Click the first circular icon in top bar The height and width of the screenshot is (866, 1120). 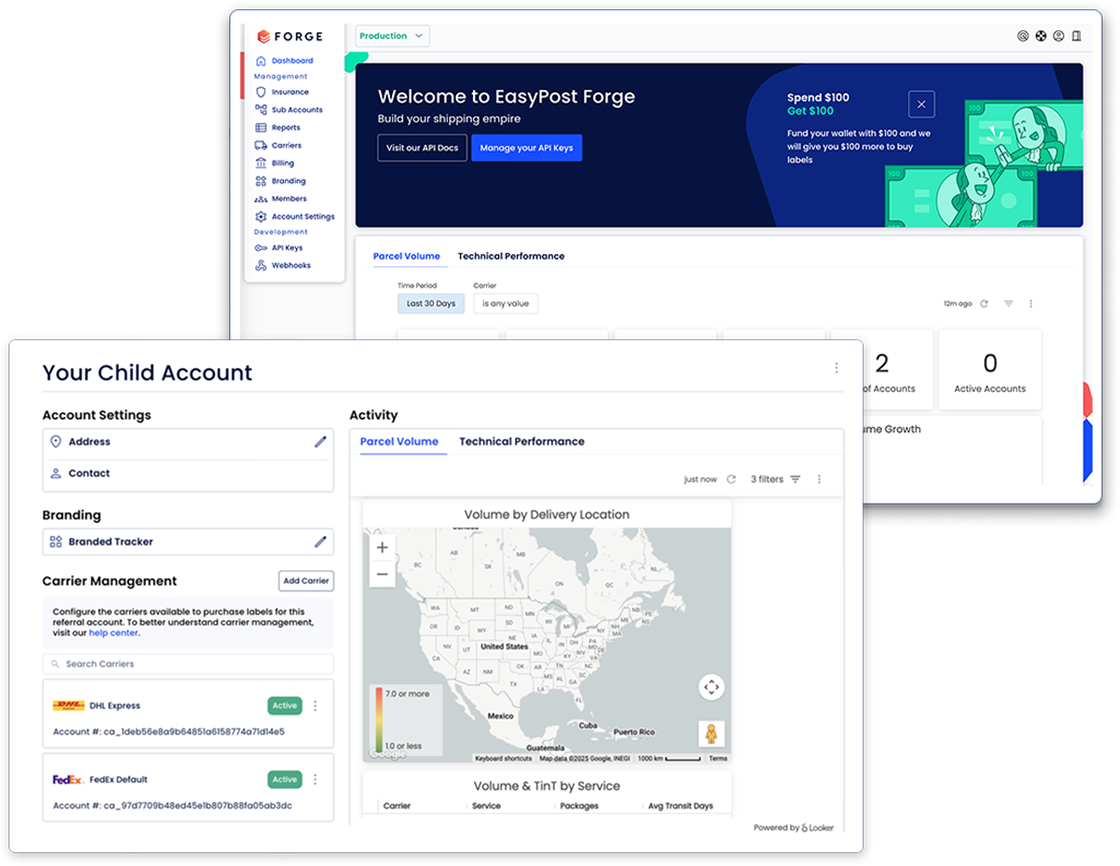click(1023, 36)
